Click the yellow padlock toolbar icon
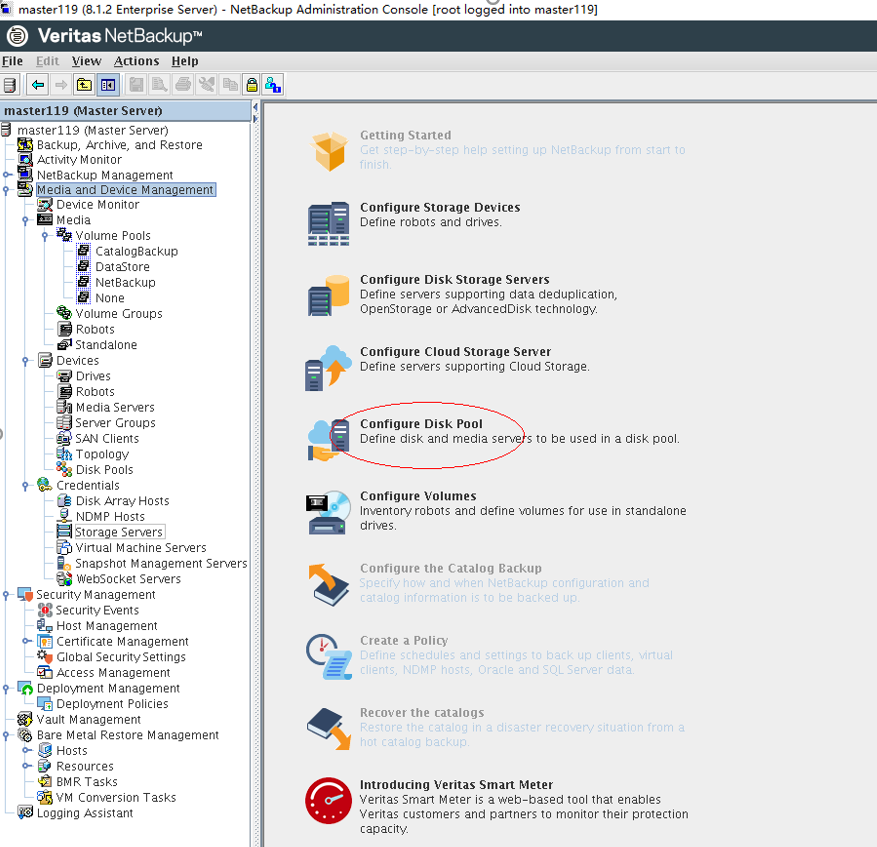 [x=251, y=85]
